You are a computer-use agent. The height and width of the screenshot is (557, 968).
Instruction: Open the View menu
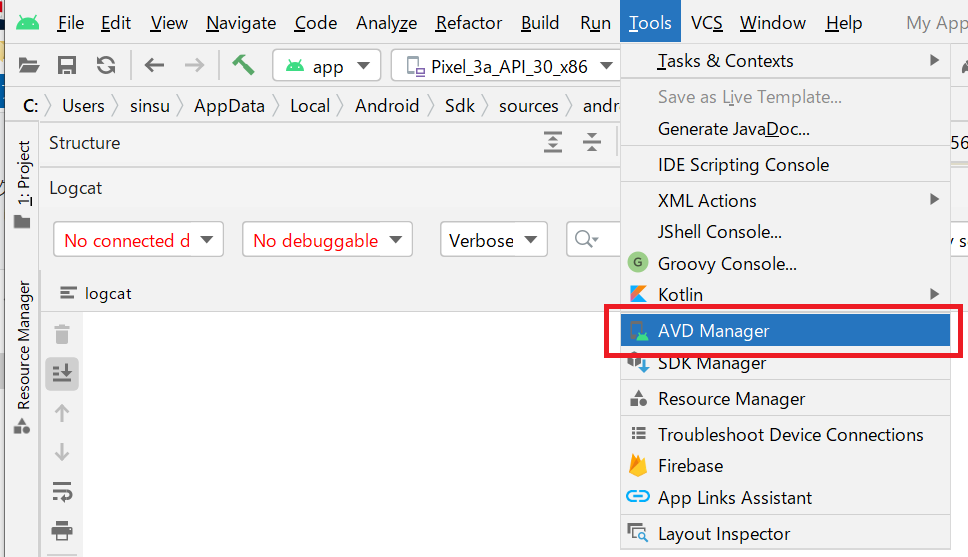169,23
